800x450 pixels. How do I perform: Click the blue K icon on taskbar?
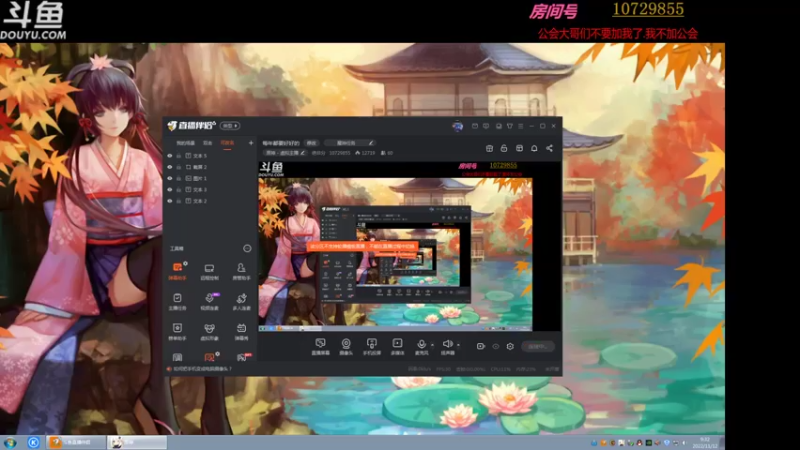[x=33, y=442]
